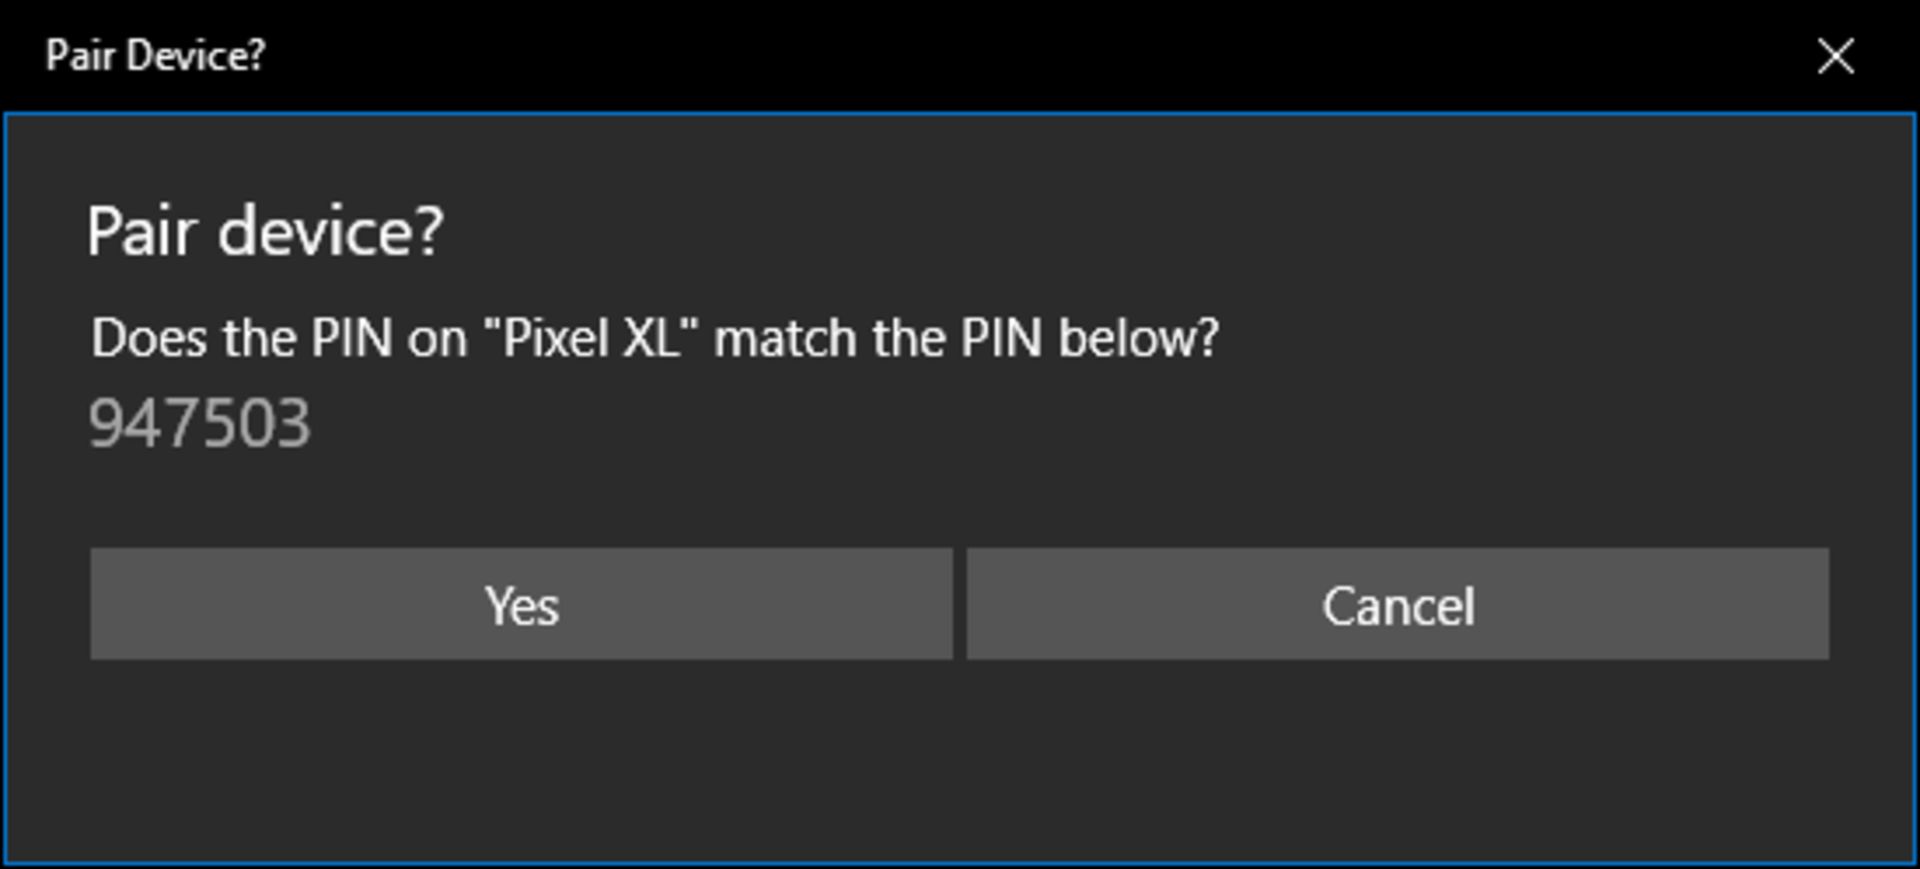The width and height of the screenshot is (1920, 869).
Task: Click the "Pair Device?" window title
Action: click(x=155, y=56)
